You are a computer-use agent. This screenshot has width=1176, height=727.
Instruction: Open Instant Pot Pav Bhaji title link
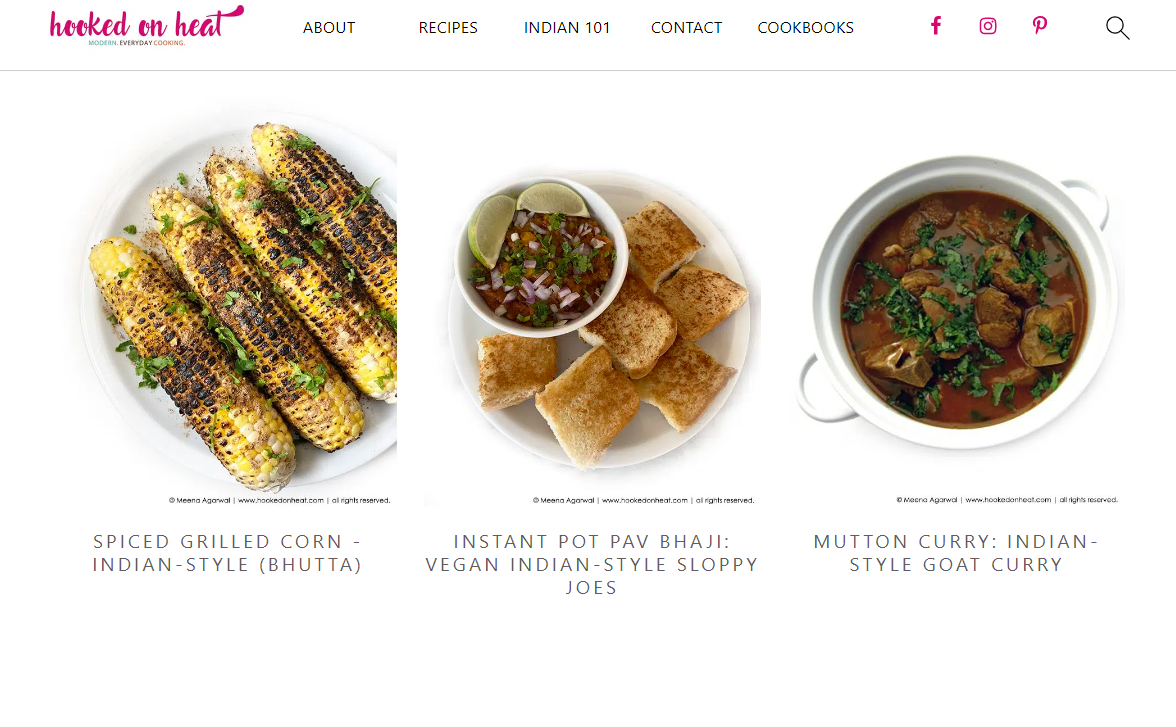pos(592,564)
